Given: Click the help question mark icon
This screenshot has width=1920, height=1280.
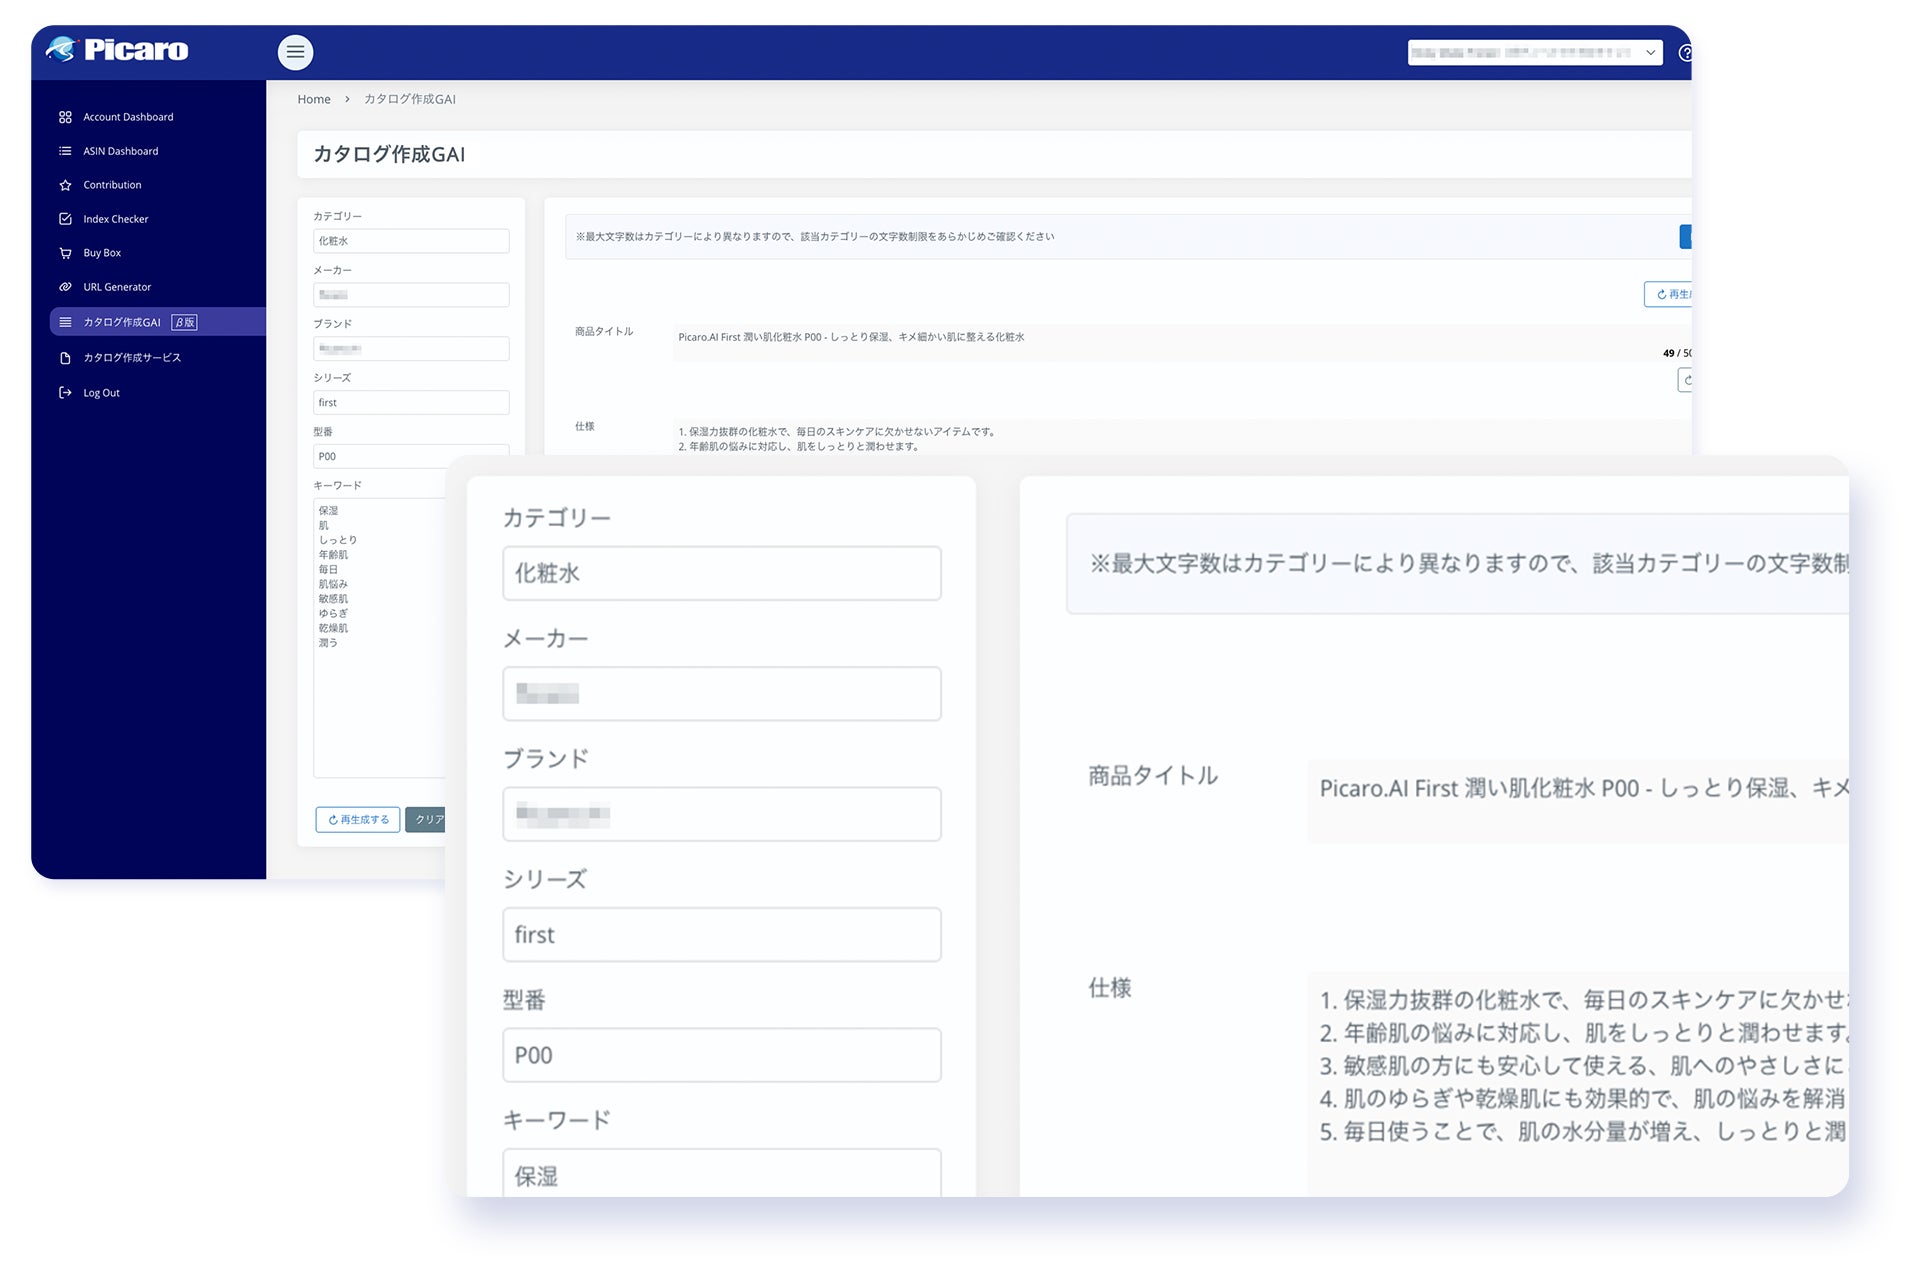Looking at the screenshot, I should 1684,53.
